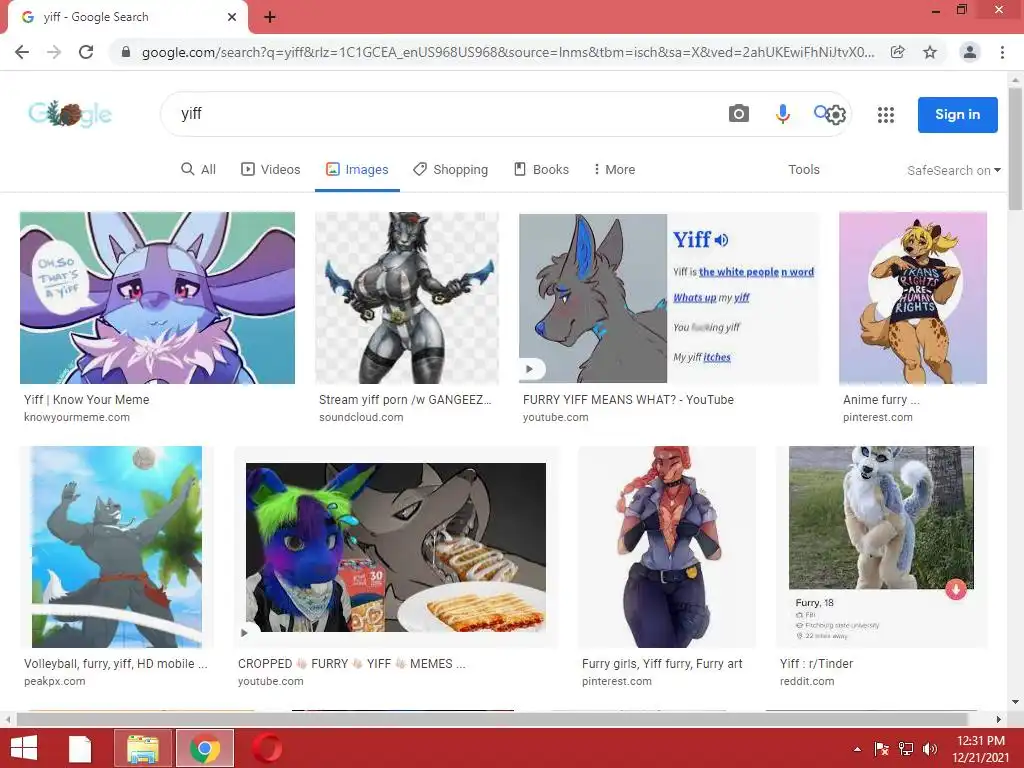The image size is (1024, 768).
Task: Close the 'yiff - Google Search' tab
Action: pos(232,17)
